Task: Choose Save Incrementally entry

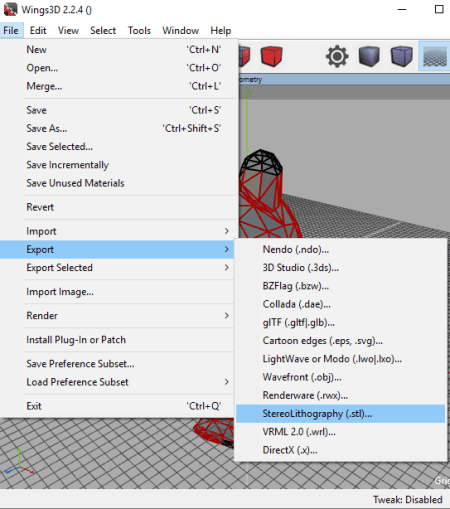Action: (x=119, y=165)
